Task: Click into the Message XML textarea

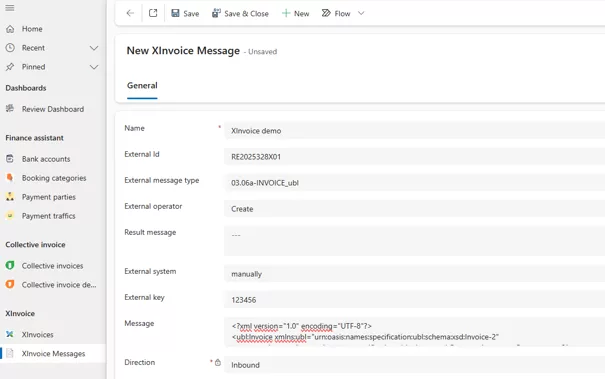Action: click(414, 332)
